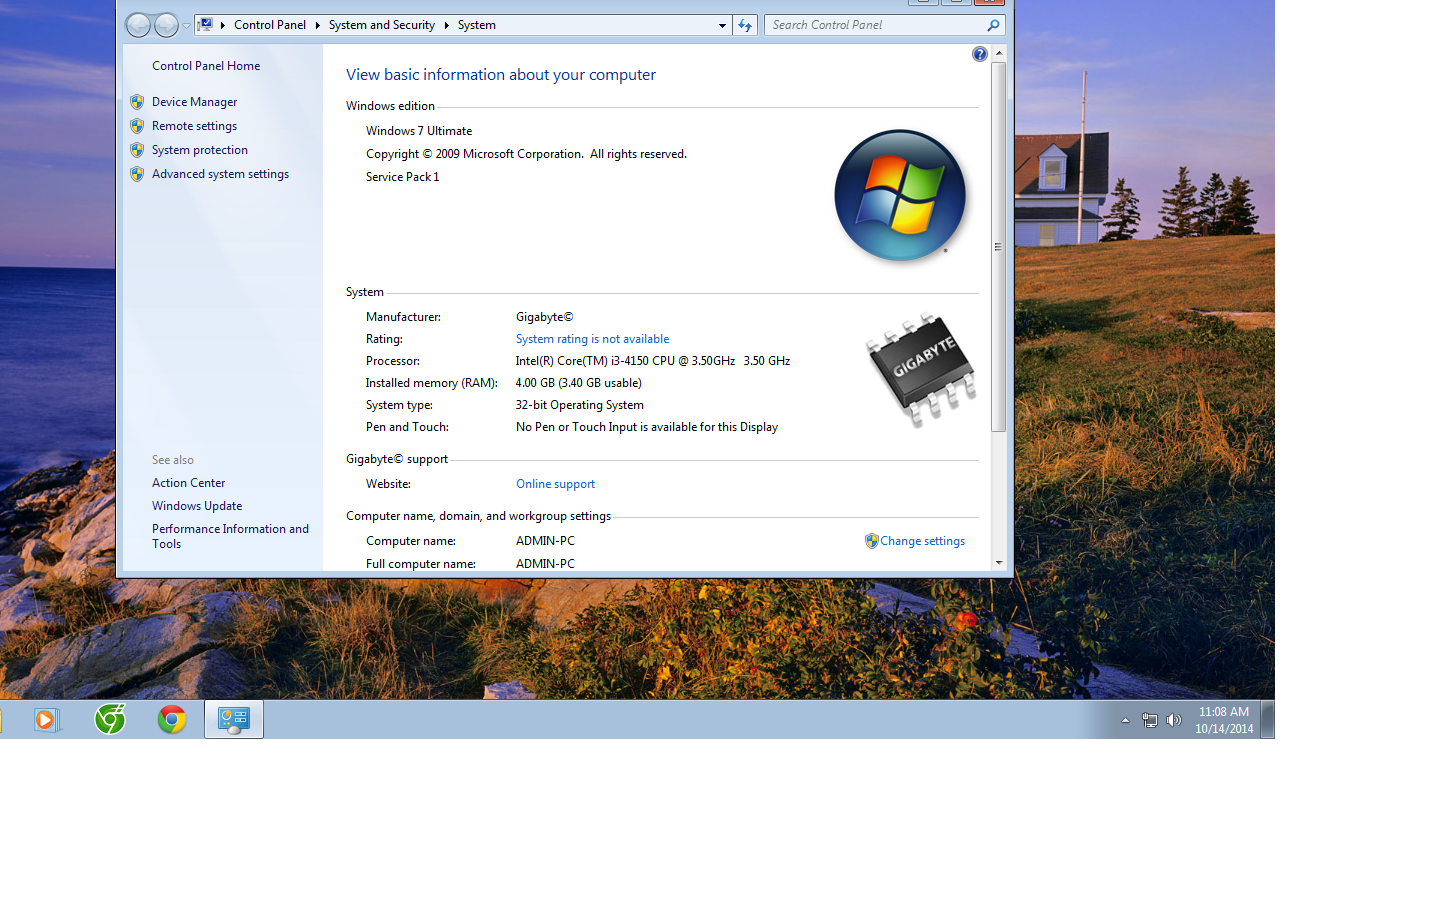Open the help question mark icon
The image size is (1440, 900).
980,54
